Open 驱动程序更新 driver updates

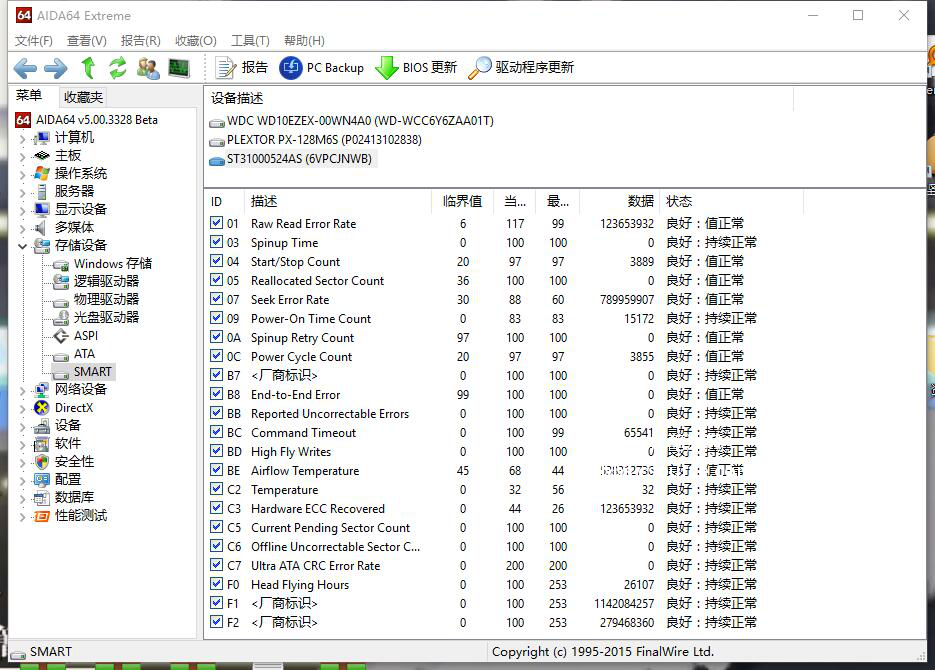(x=521, y=67)
